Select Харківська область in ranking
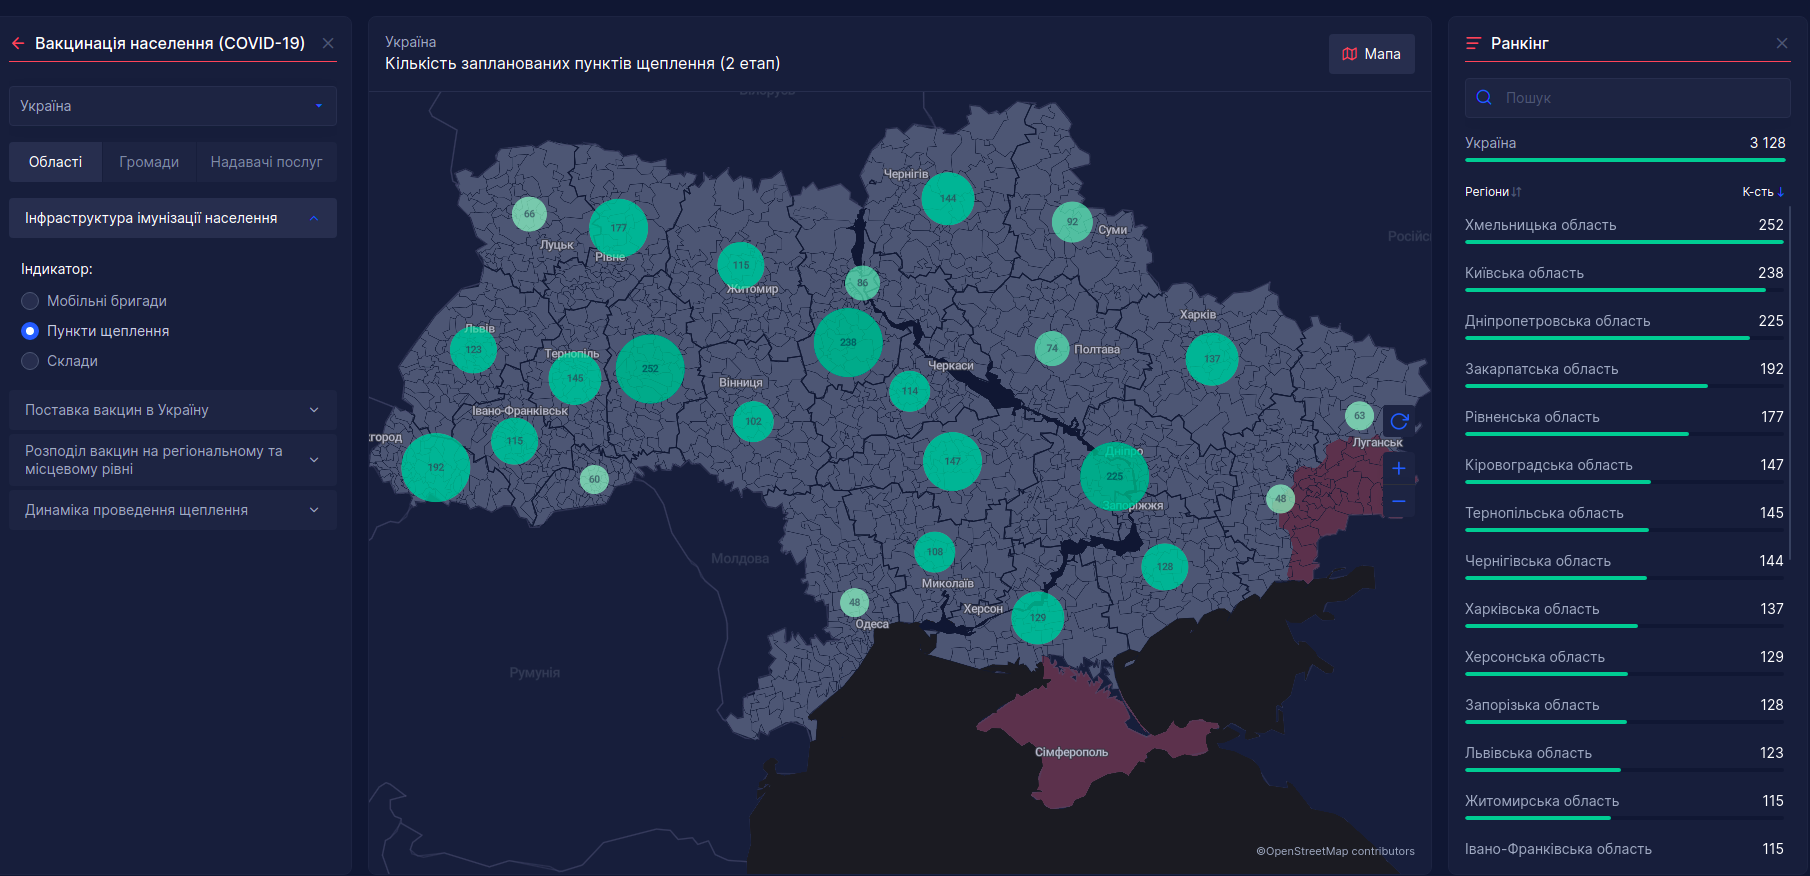1810x876 pixels. pyautogui.click(x=1625, y=613)
